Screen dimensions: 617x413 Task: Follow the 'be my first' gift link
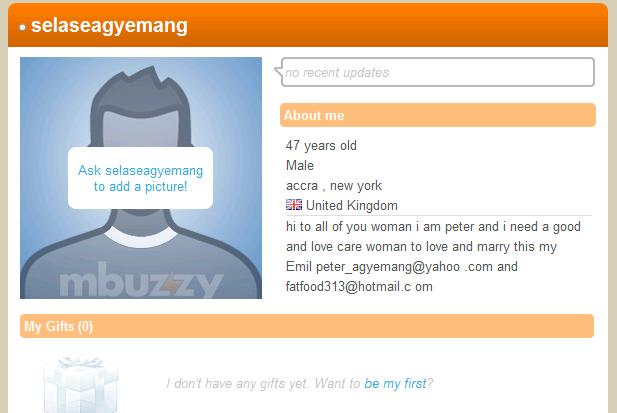pos(395,383)
